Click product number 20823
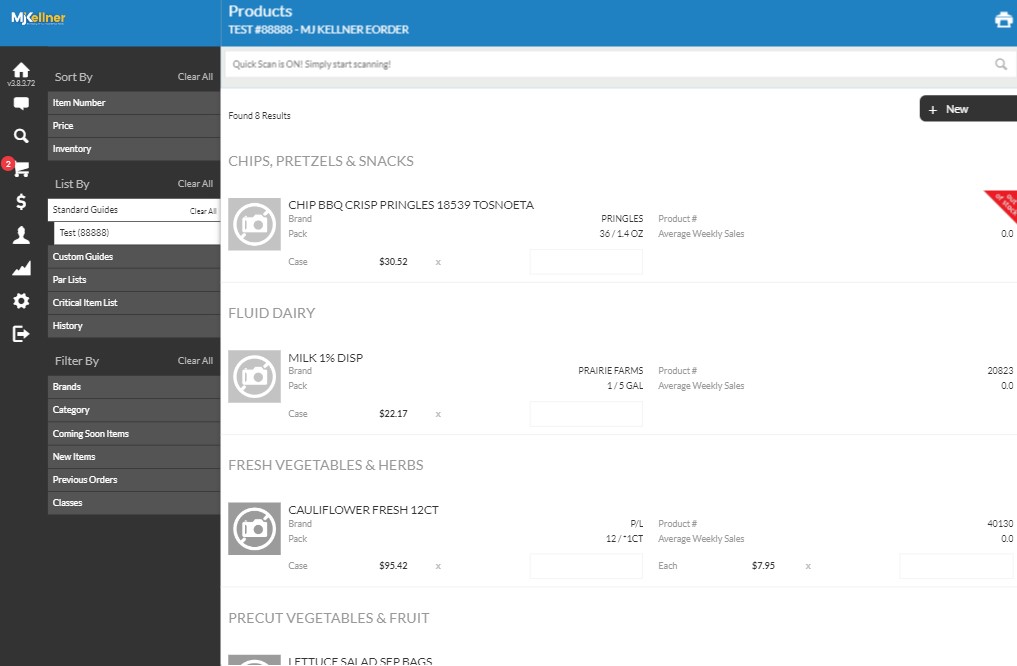This screenshot has height=666, width=1017. [1000, 370]
